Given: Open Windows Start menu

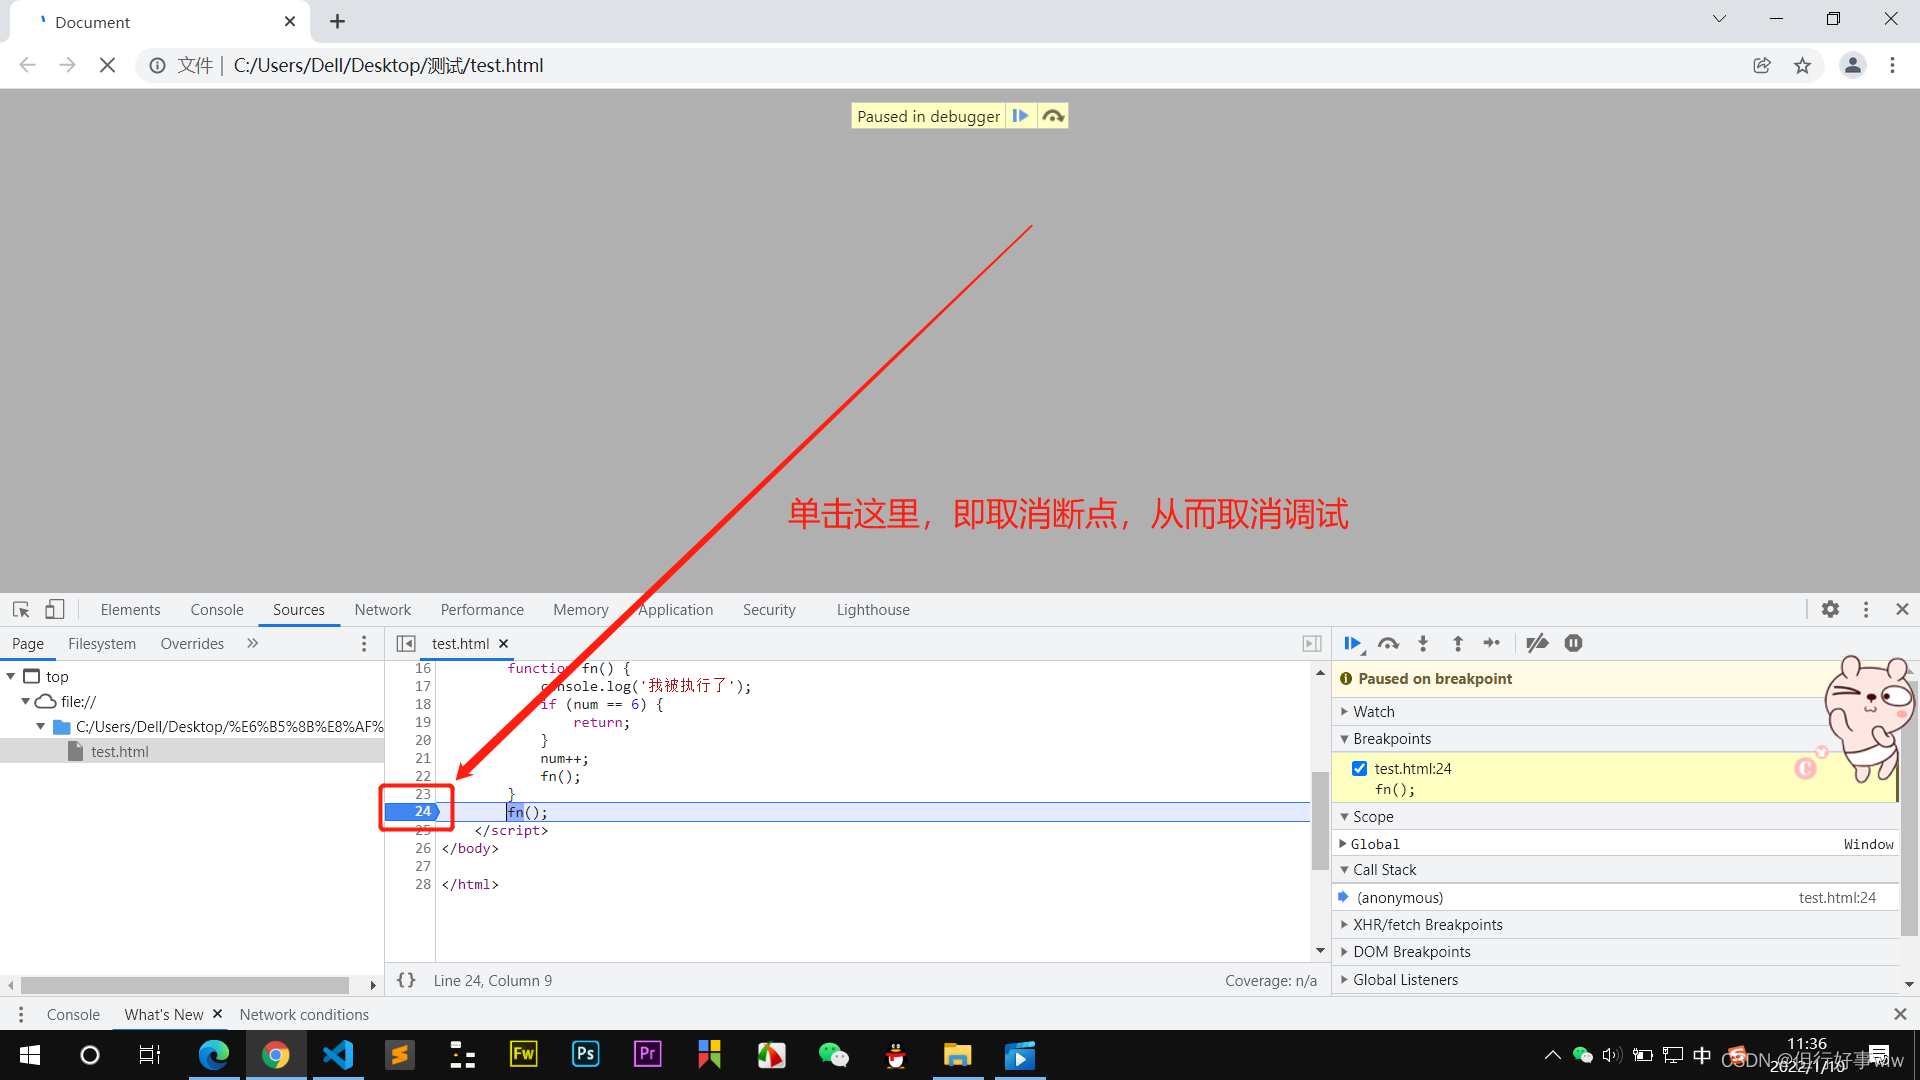Looking at the screenshot, I should (x=29, y=1055).
